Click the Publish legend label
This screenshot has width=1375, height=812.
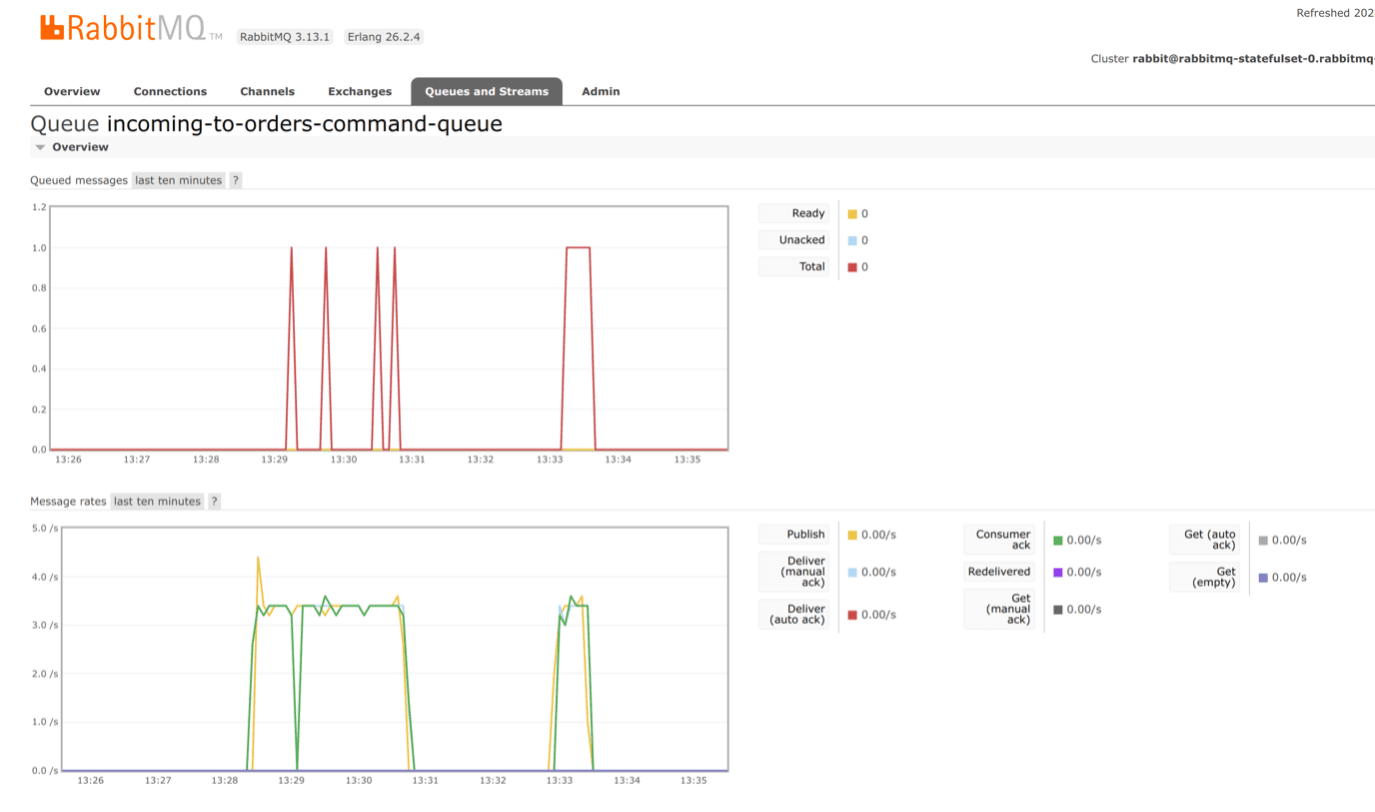pyautogui.click(x=805, y=534)
